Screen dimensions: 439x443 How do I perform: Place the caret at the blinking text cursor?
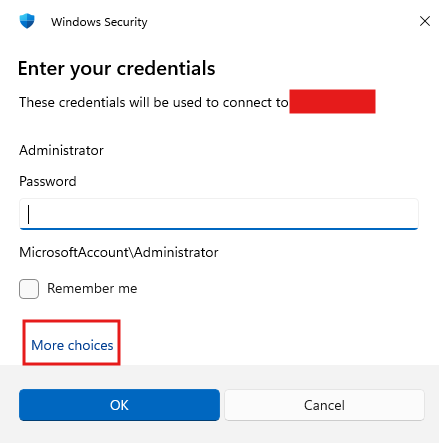[29, 214]
